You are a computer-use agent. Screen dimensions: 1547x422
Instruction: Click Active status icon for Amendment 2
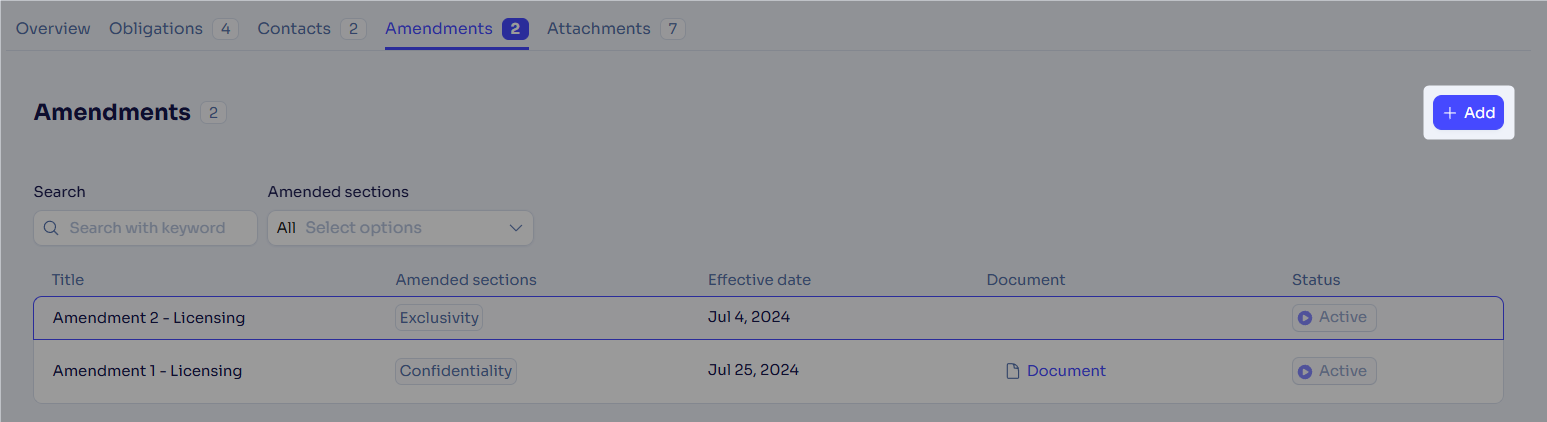tap(1305, 318)
